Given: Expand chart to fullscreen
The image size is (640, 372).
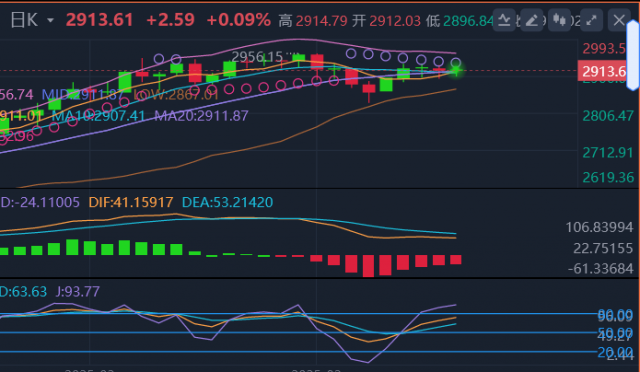Looking at the screenshot, I should coord(591,20).
